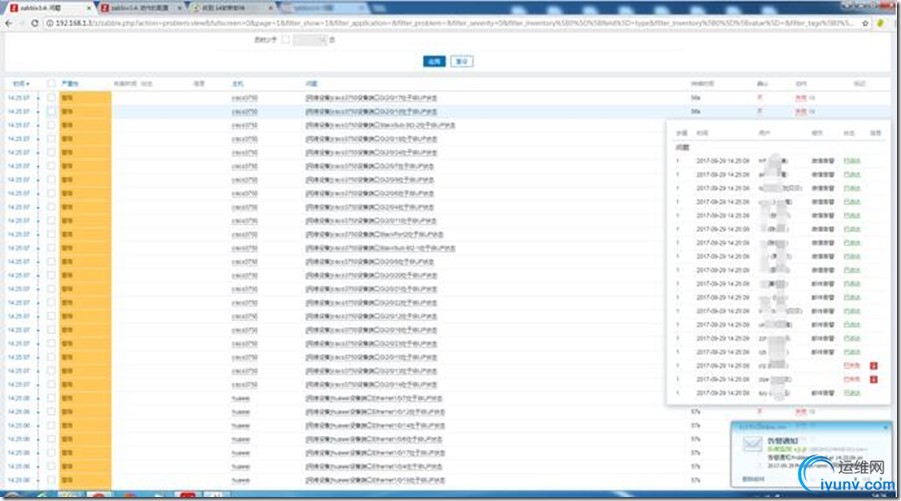Image resolution: width=901 pixels, height=501 pixels.
Task: Sort by the 主机 column header
Action: [238, 84]
